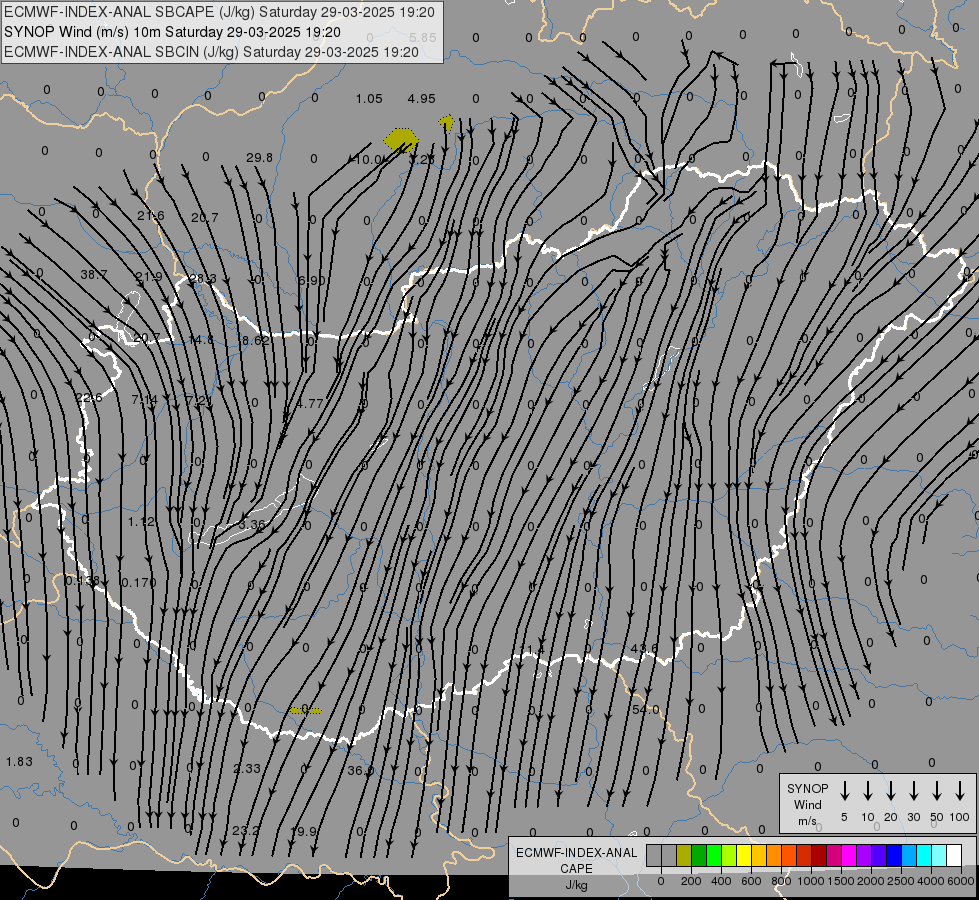Click the map value 38.7
This screenshot has height=900, width=979.
click(x=94, y=274)
